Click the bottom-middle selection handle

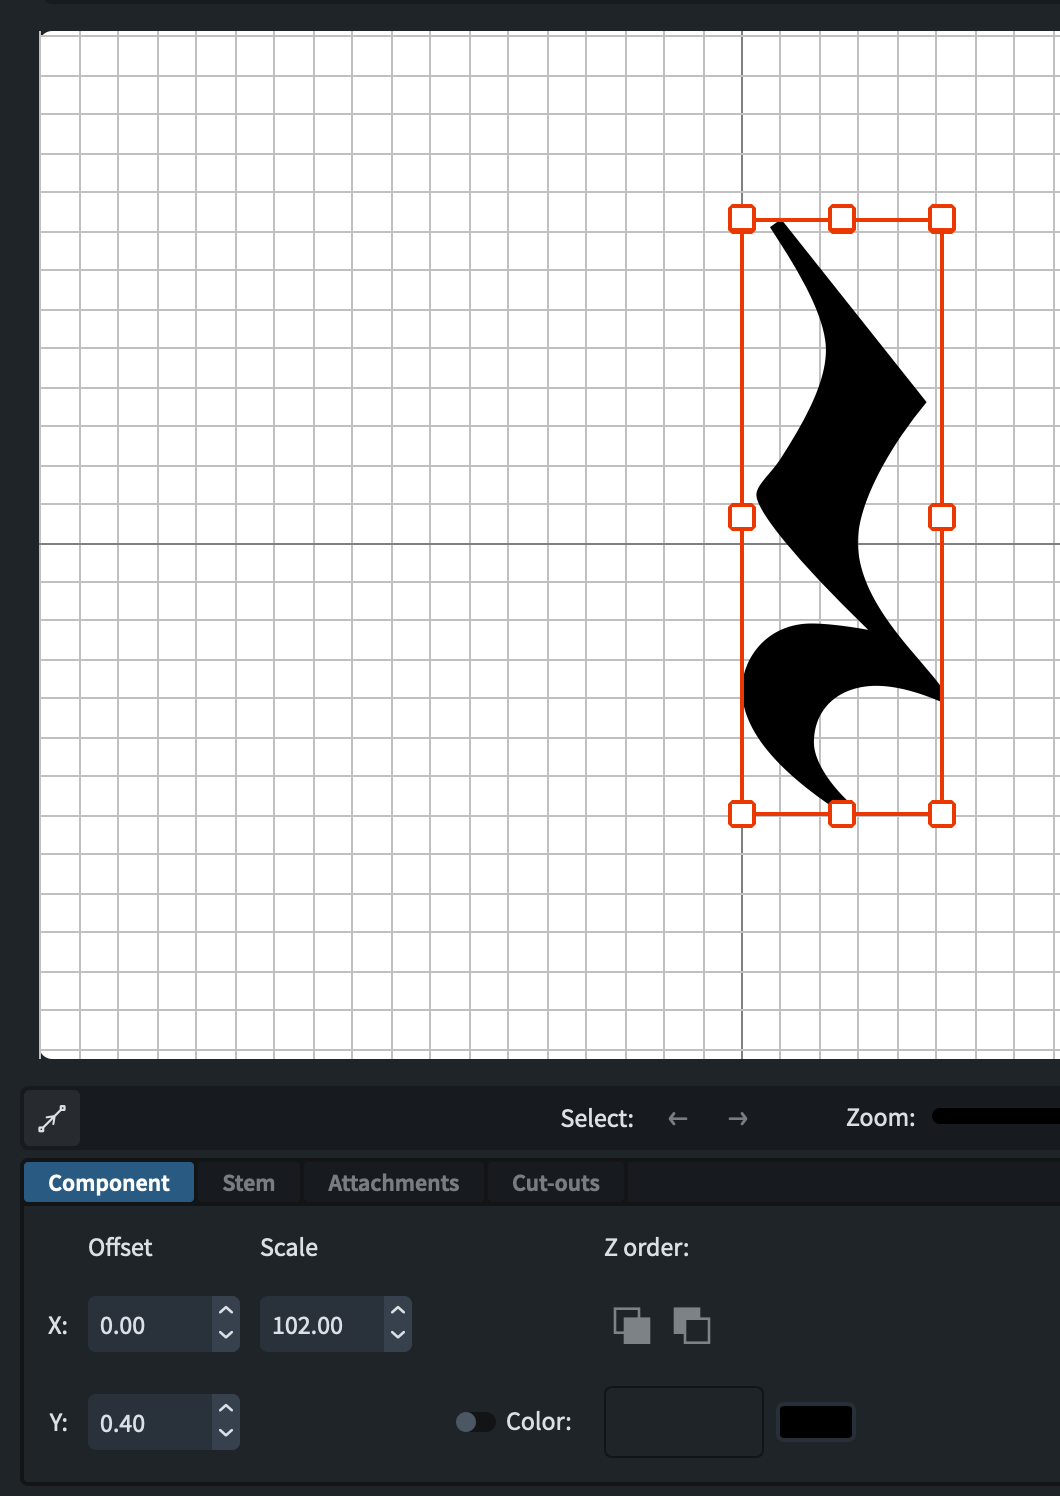click(x=842, y=814)
